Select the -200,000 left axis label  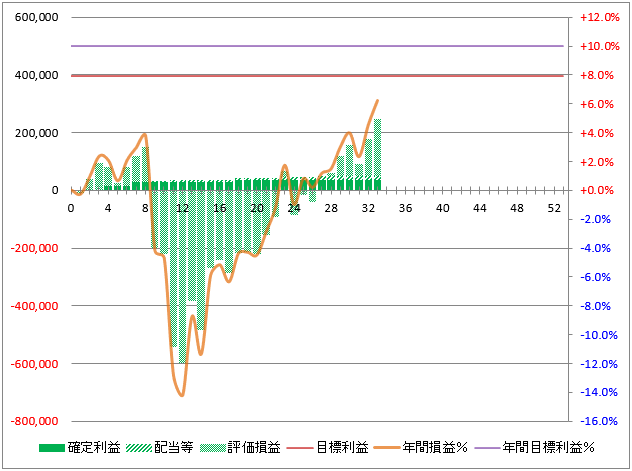(x=35, y=248)
